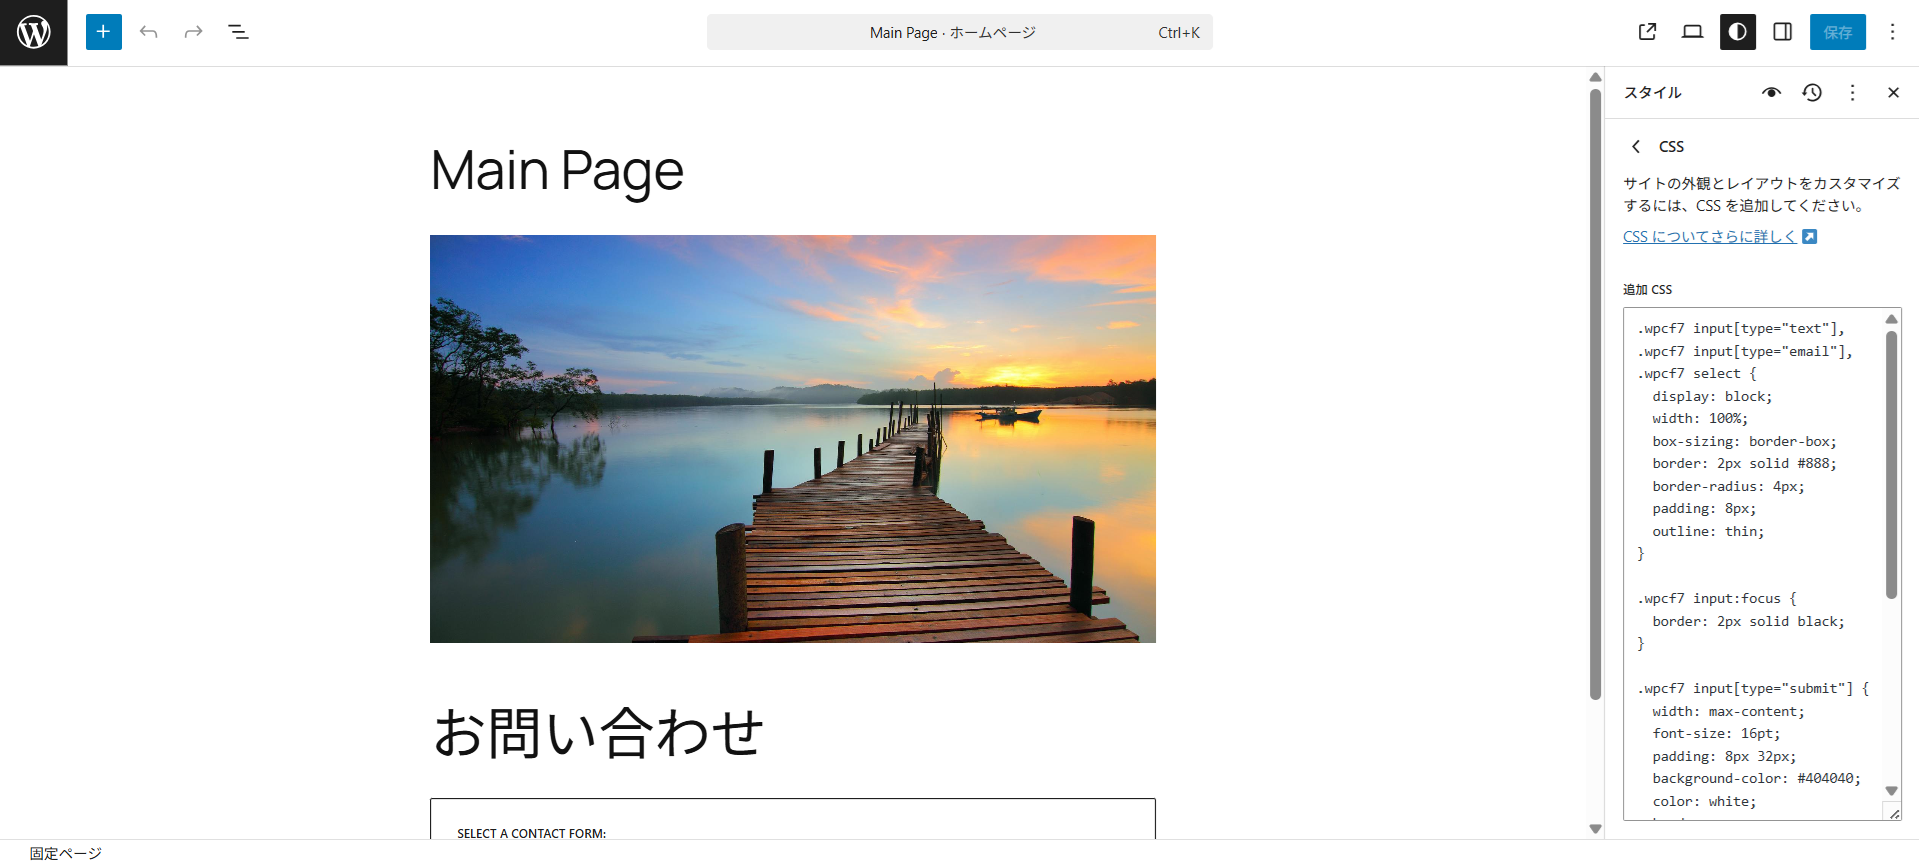Image resolution: width=1919 pixels, height=862 pixels.
Task: Click the CSS textarea scrollbar thumb
Action: coord(1891,465)
